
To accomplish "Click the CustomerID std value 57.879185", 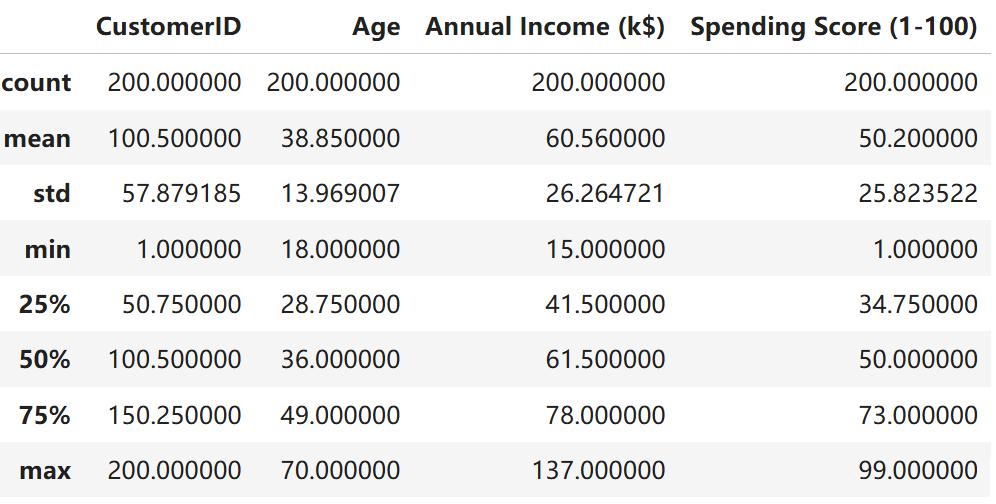I will (182, 194).
